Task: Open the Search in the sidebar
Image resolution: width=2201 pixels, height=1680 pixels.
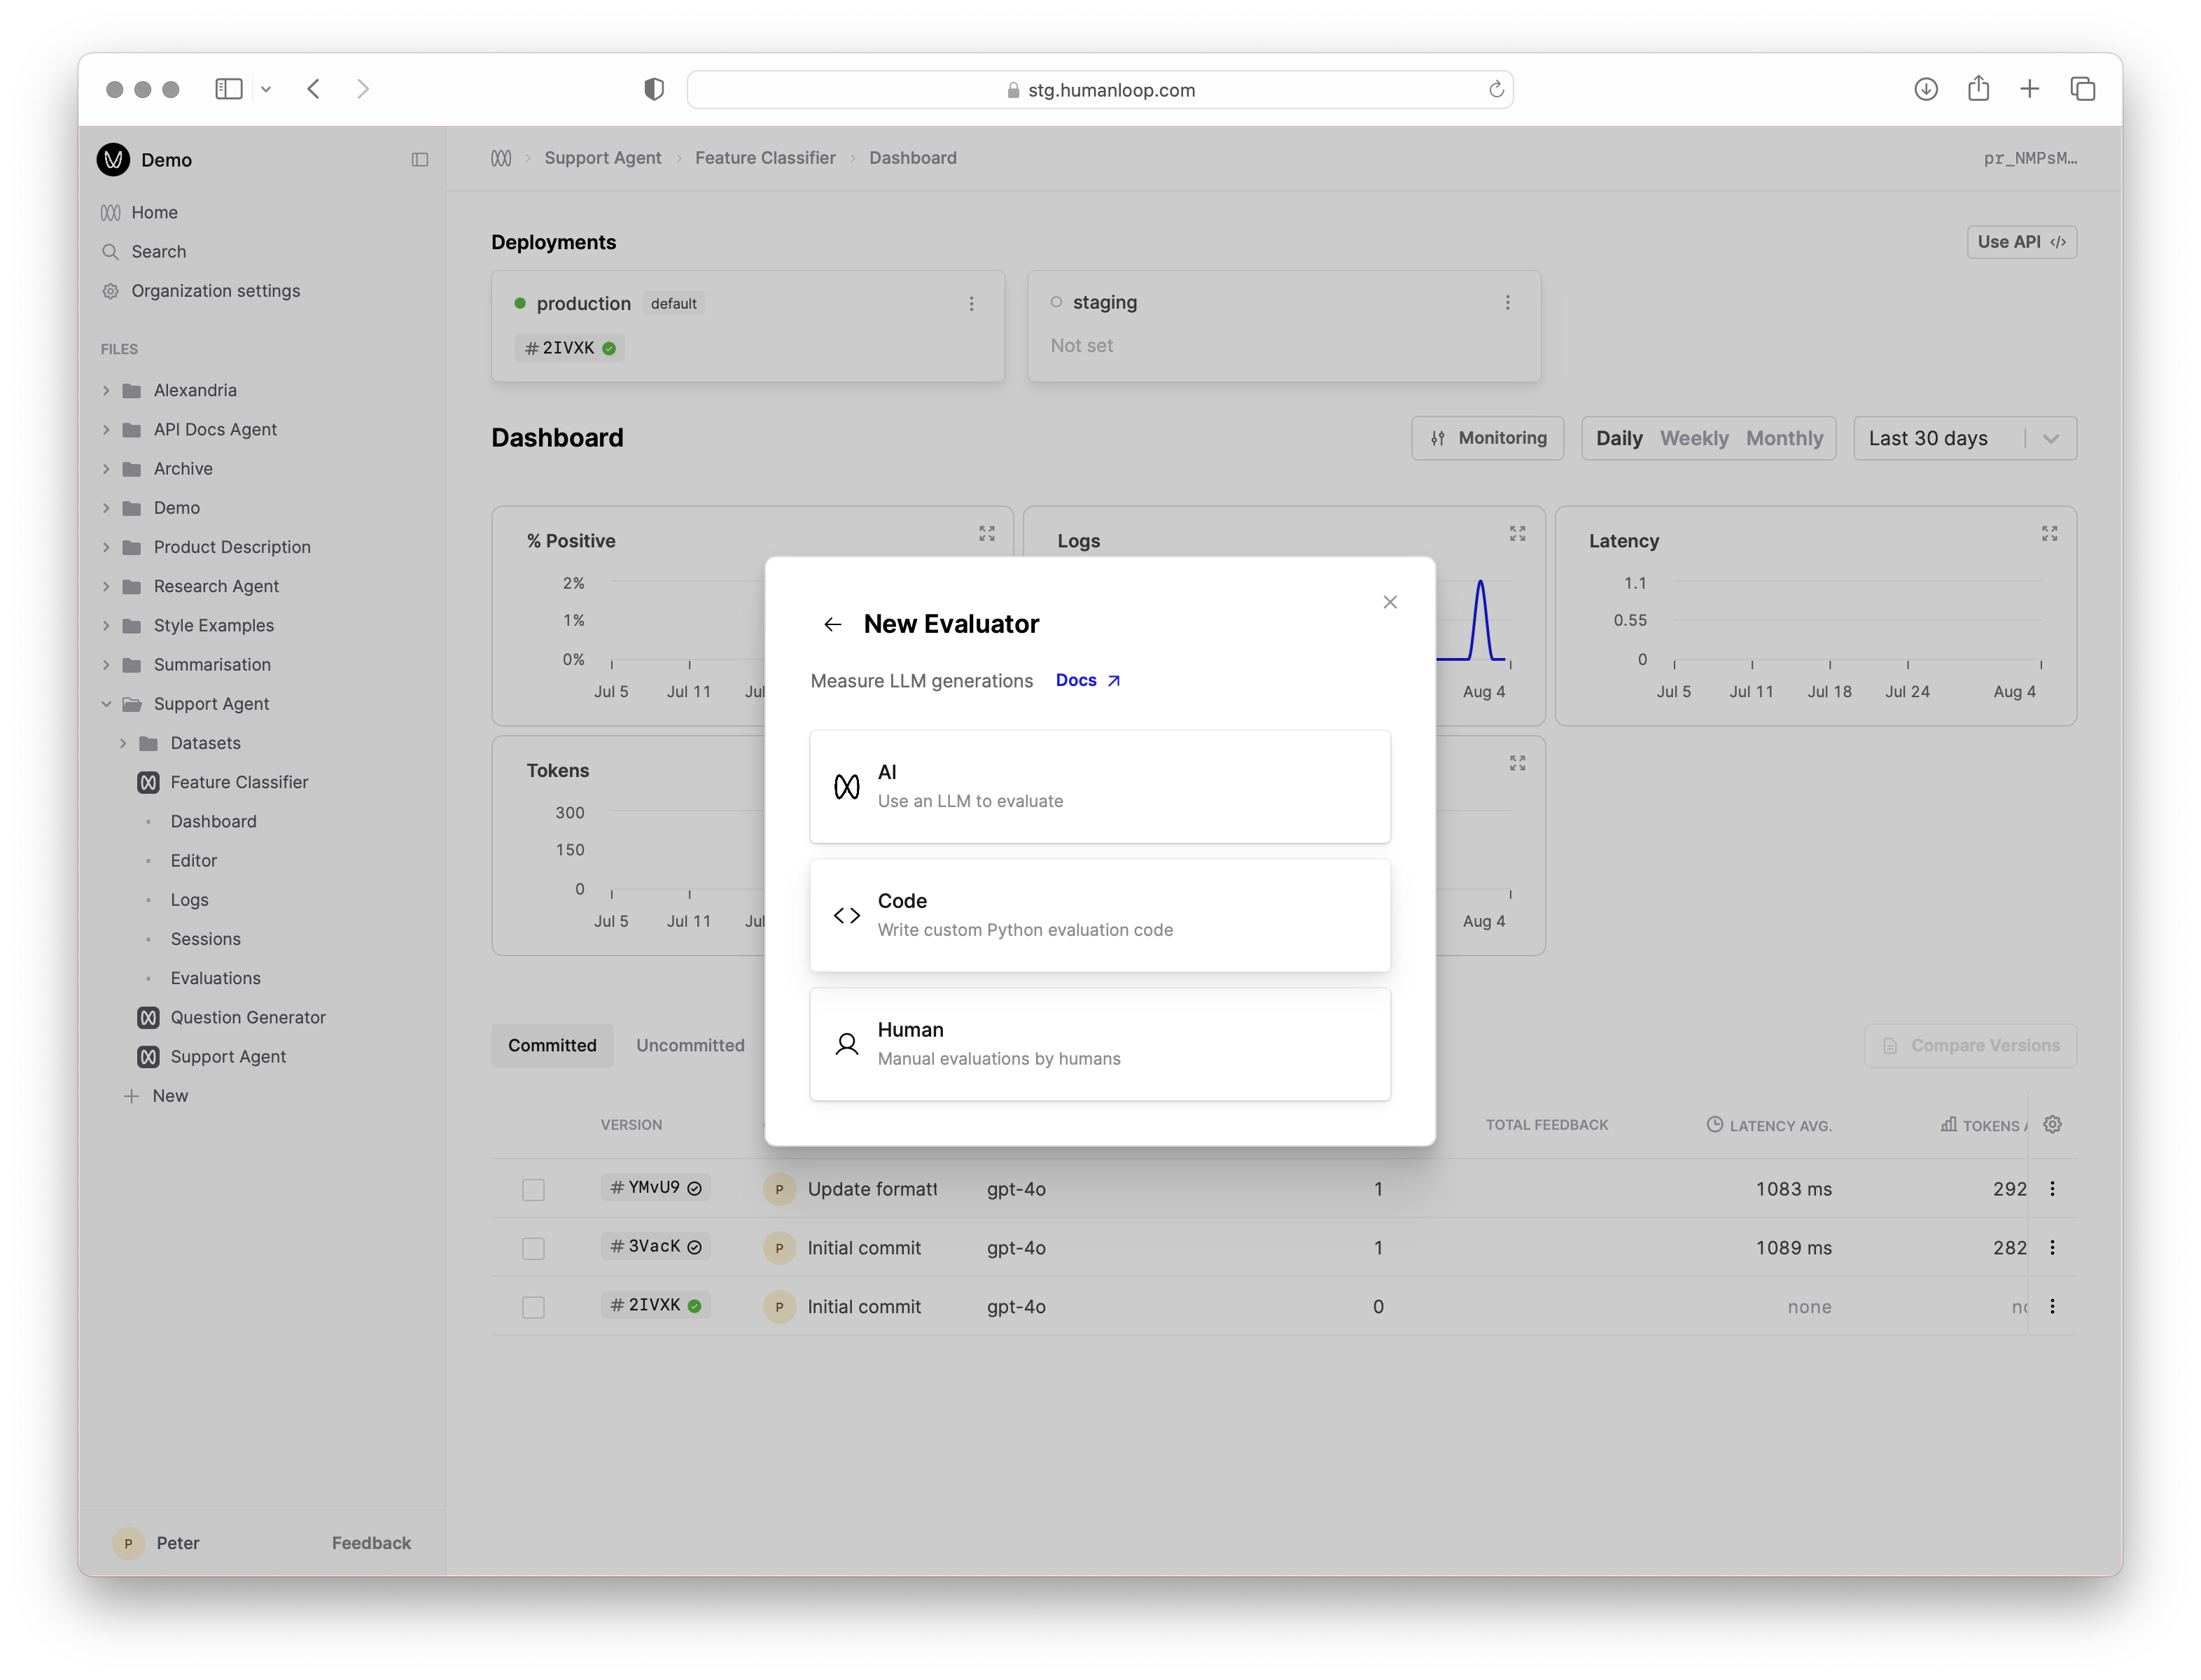Action: (x=159, y=251)
